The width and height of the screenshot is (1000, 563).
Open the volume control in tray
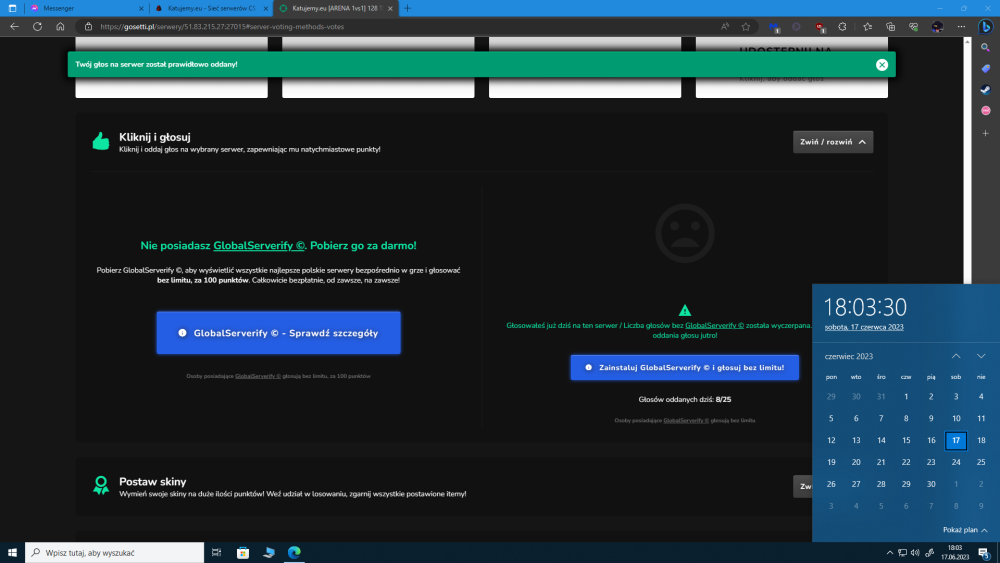pos(915,553)
